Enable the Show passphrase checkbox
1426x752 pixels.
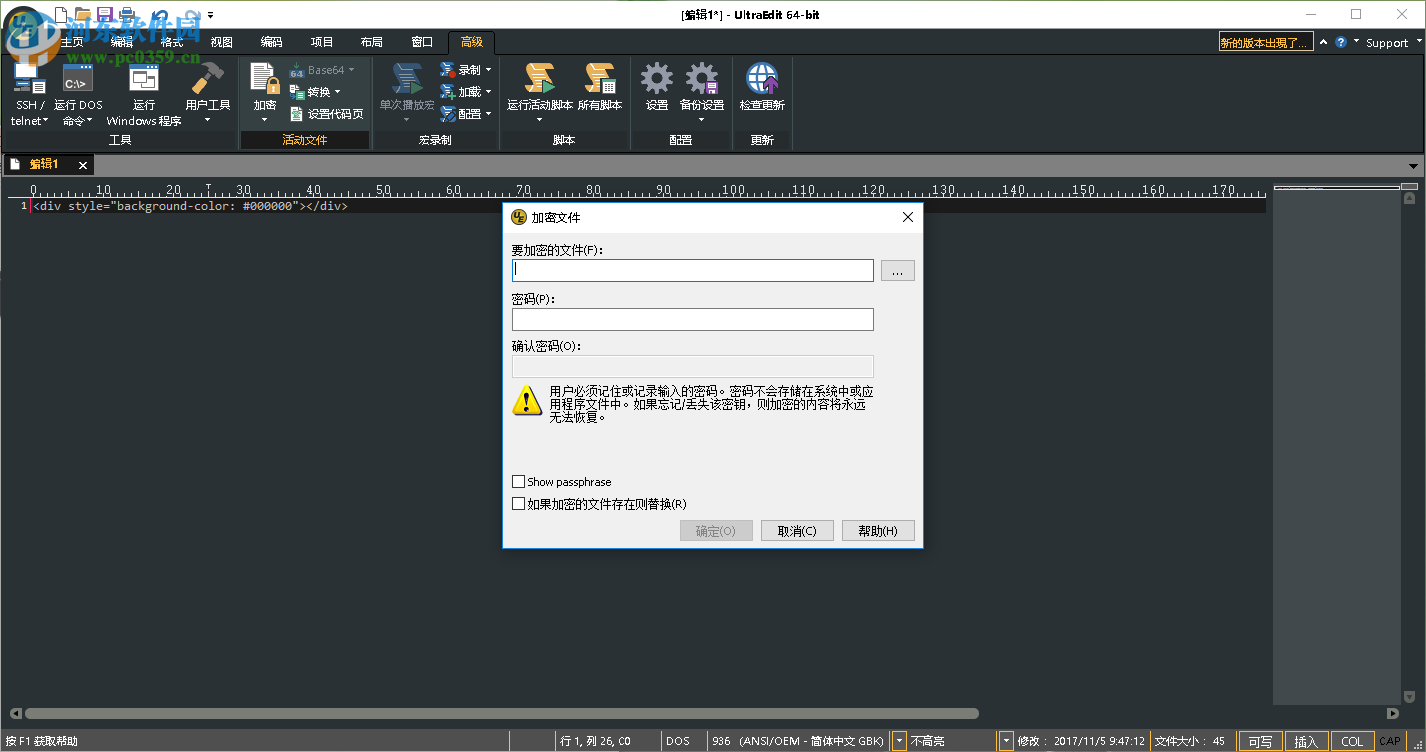518,481
